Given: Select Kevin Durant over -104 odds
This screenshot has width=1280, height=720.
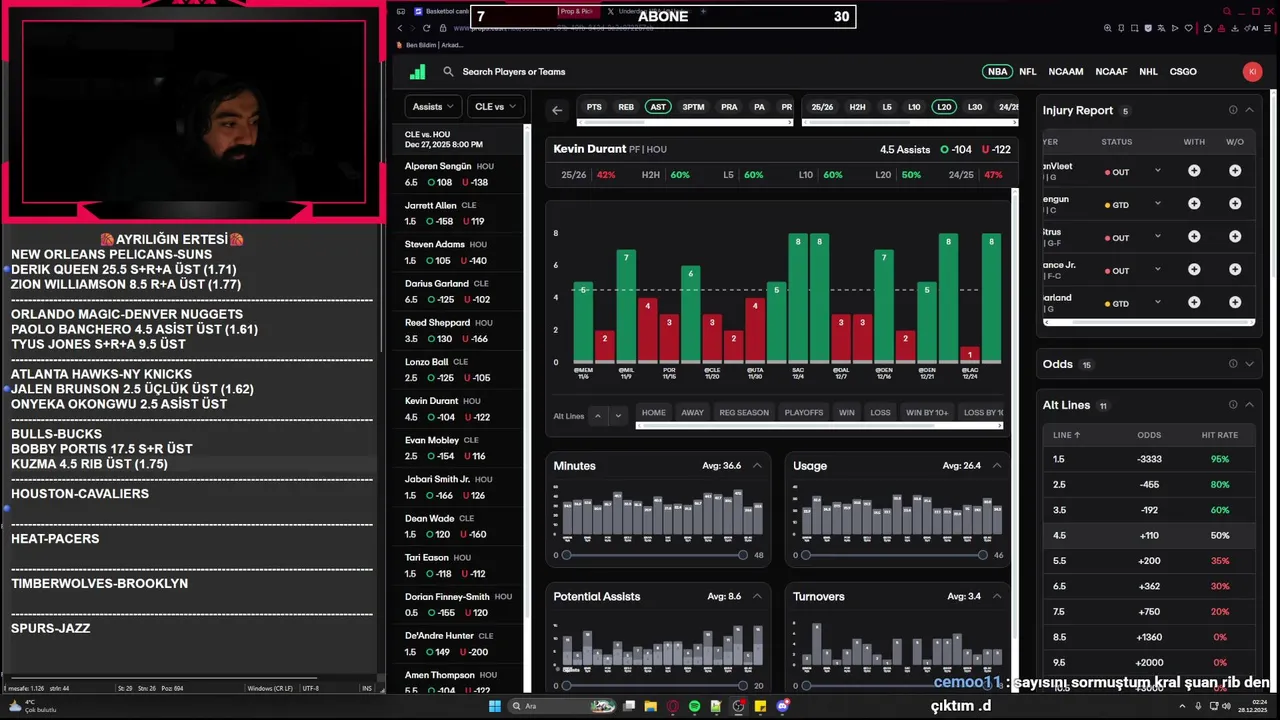Looking at the screenshot, I should tap(439, 417).
